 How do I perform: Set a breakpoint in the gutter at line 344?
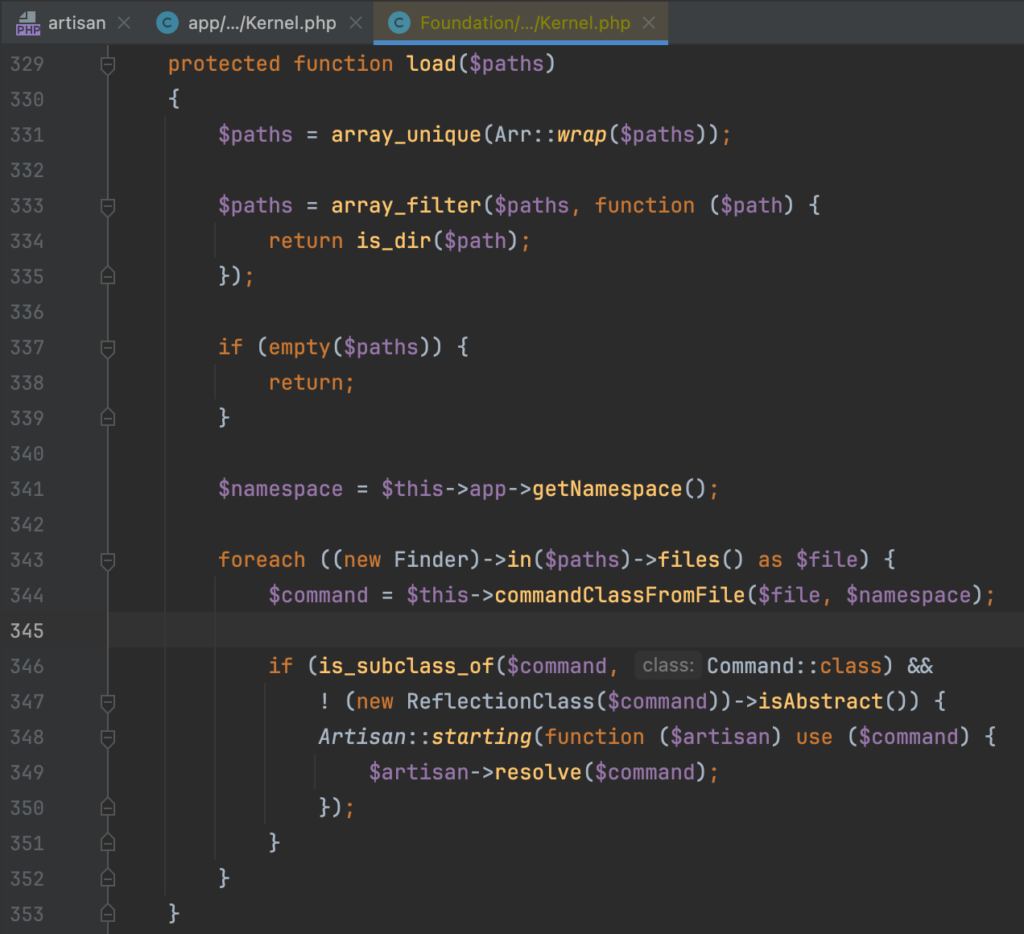(x=70, y=595)
